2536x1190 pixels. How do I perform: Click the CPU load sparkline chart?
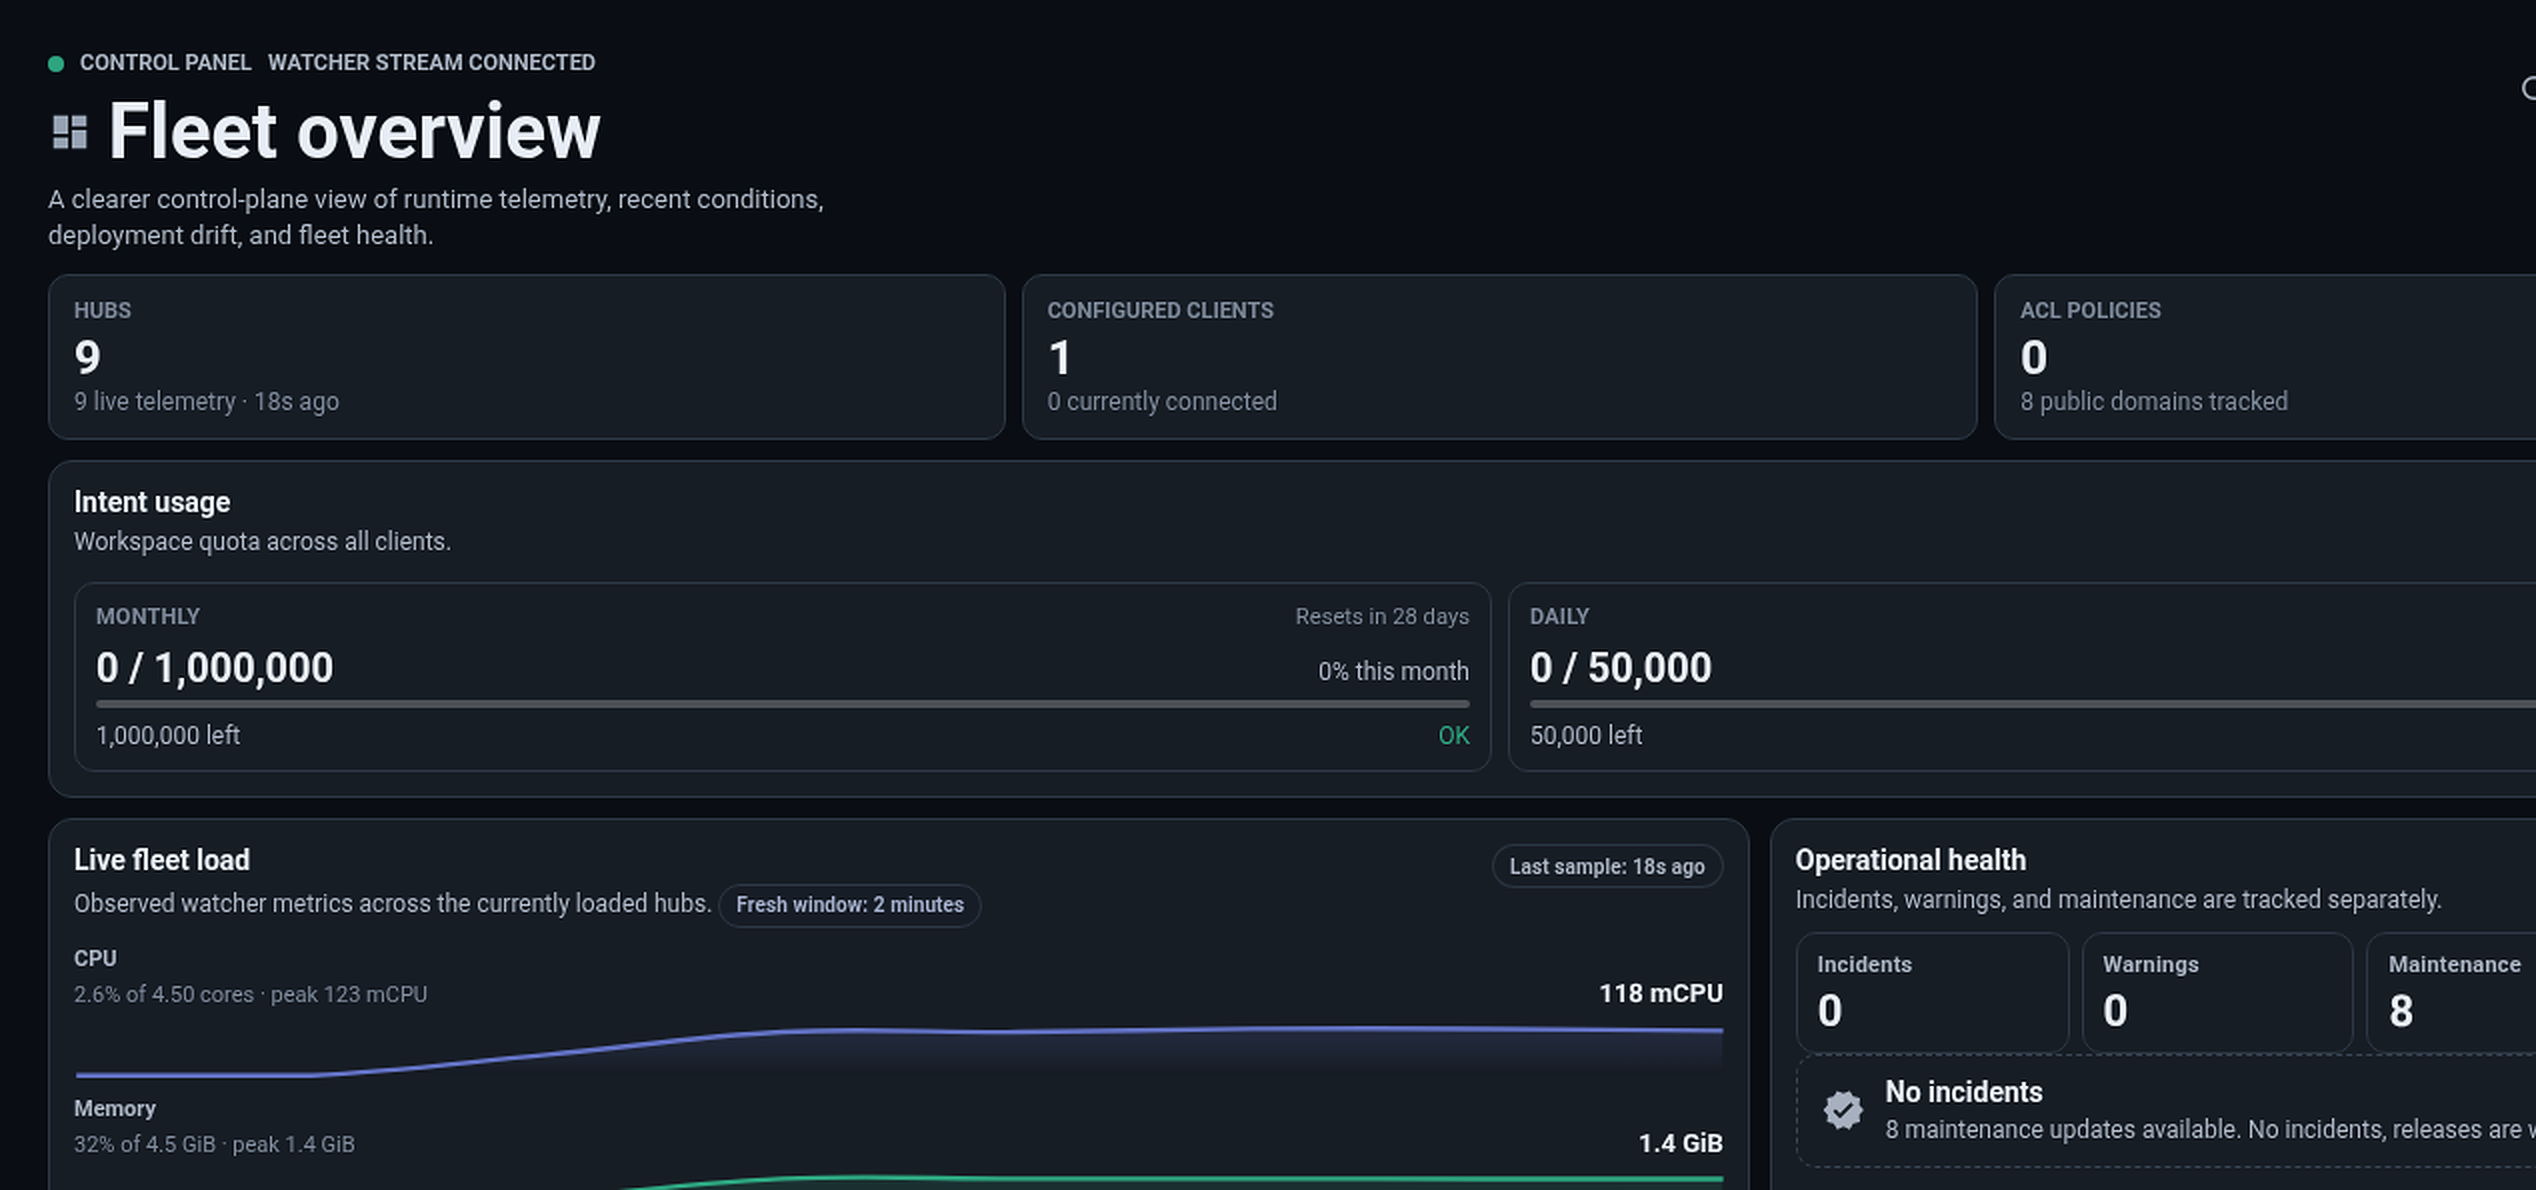point(899,1050)
